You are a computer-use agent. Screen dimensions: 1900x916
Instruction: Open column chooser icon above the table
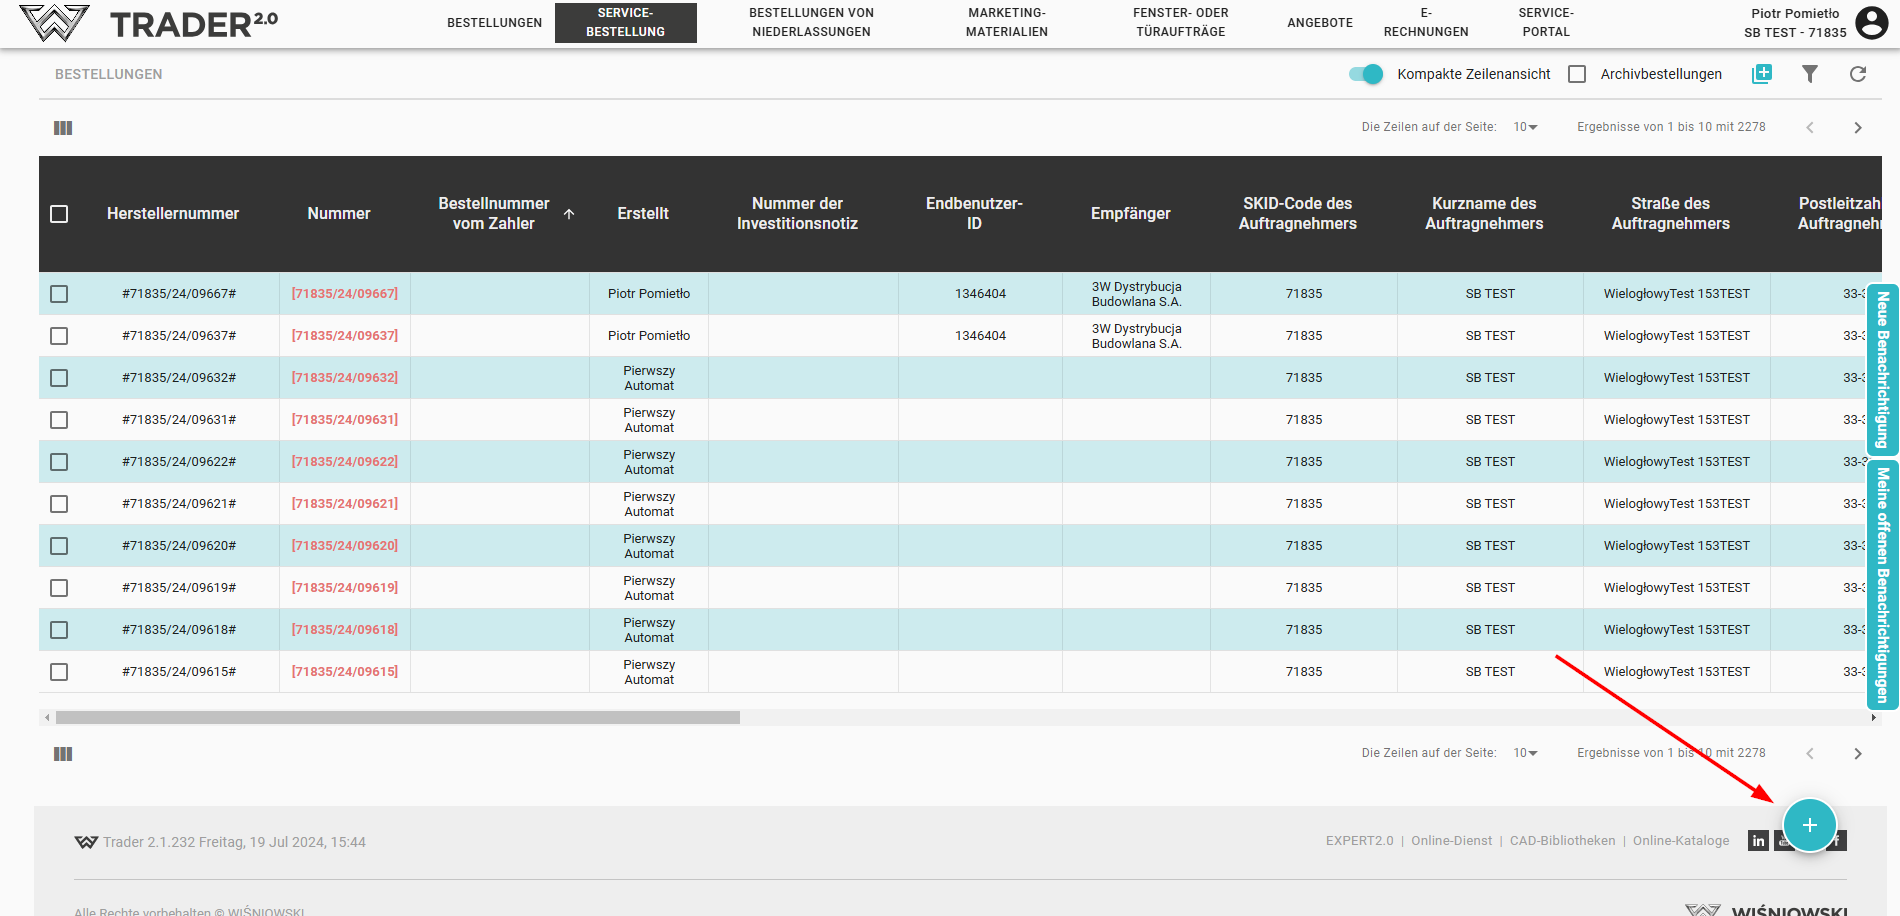pos(63,128)
